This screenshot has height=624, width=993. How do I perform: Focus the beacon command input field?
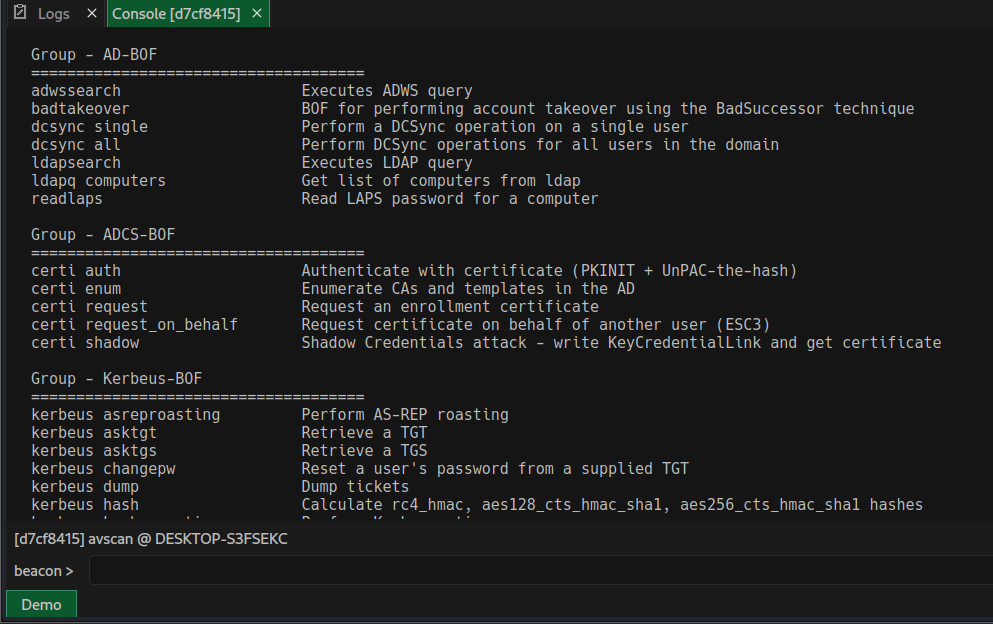point(541,571)
